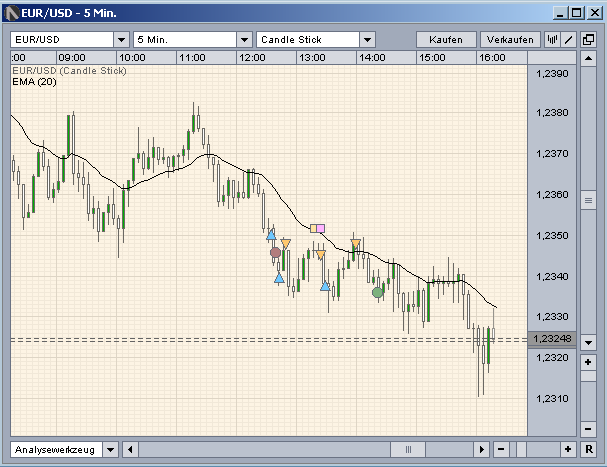This screenshot has height=467, width=607.
Task: Click the horizontal scrollbar thumb
Action: pyautogui.click(x=408, y=450)
